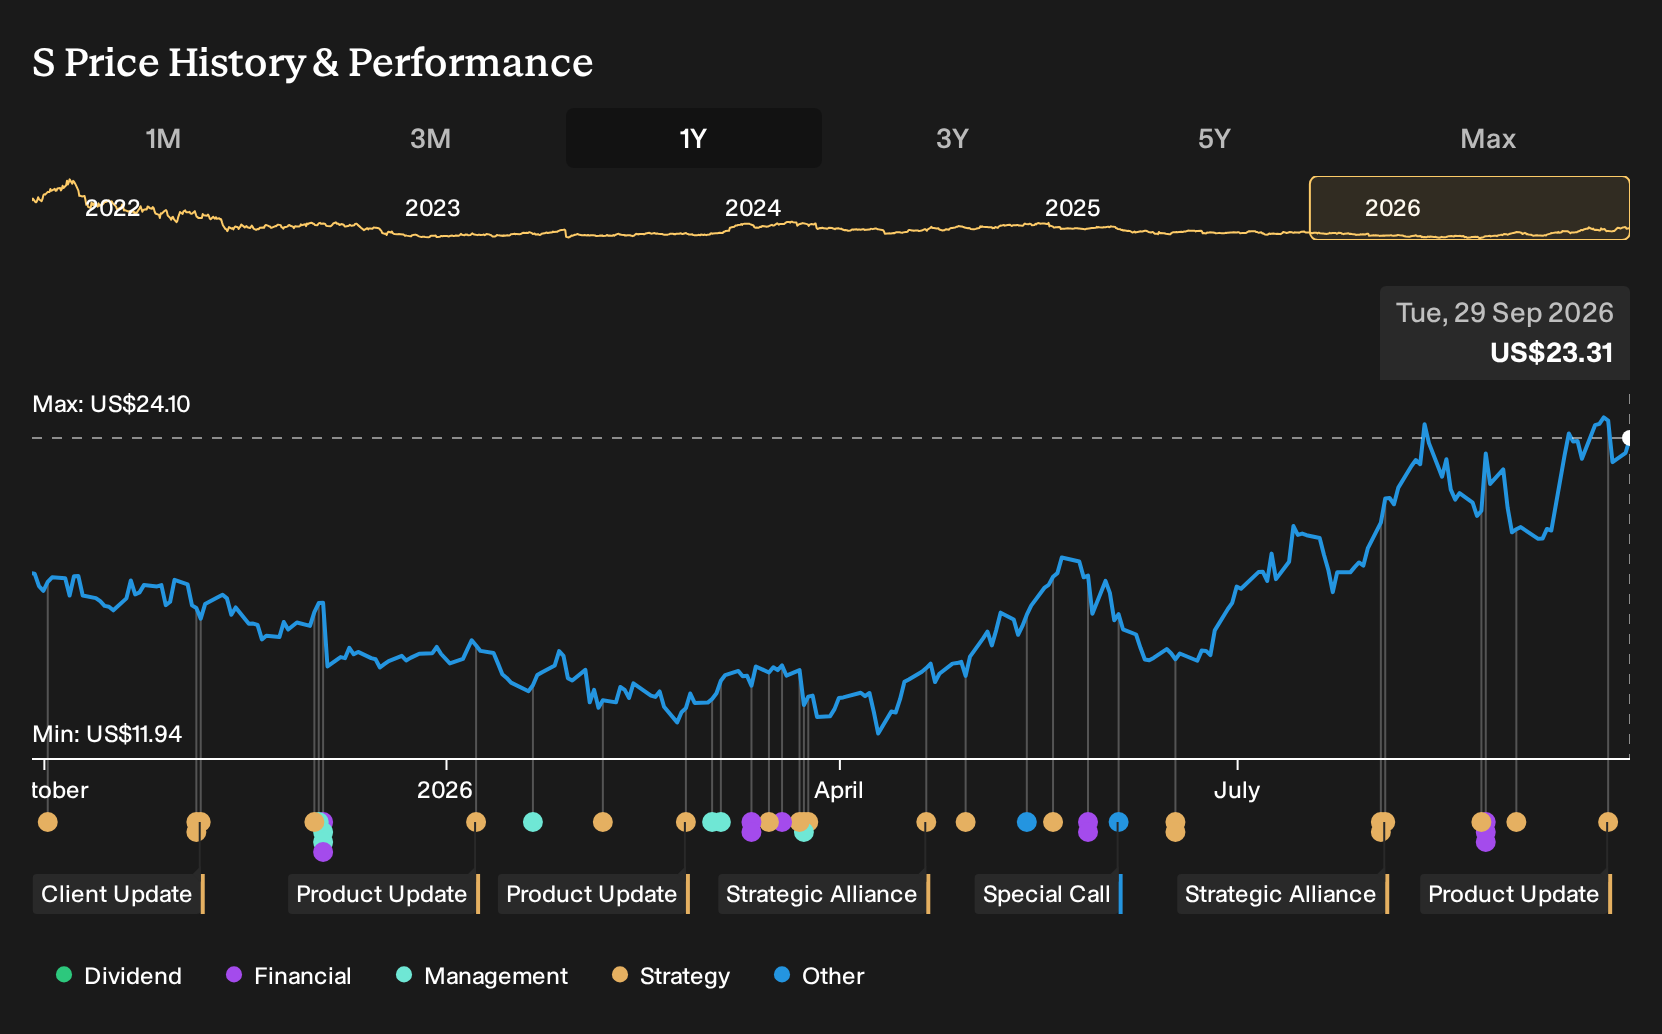The image size is (1662, 1034).
Task: Click the Max: US$24.10 label
Action: tap(111, 404)
